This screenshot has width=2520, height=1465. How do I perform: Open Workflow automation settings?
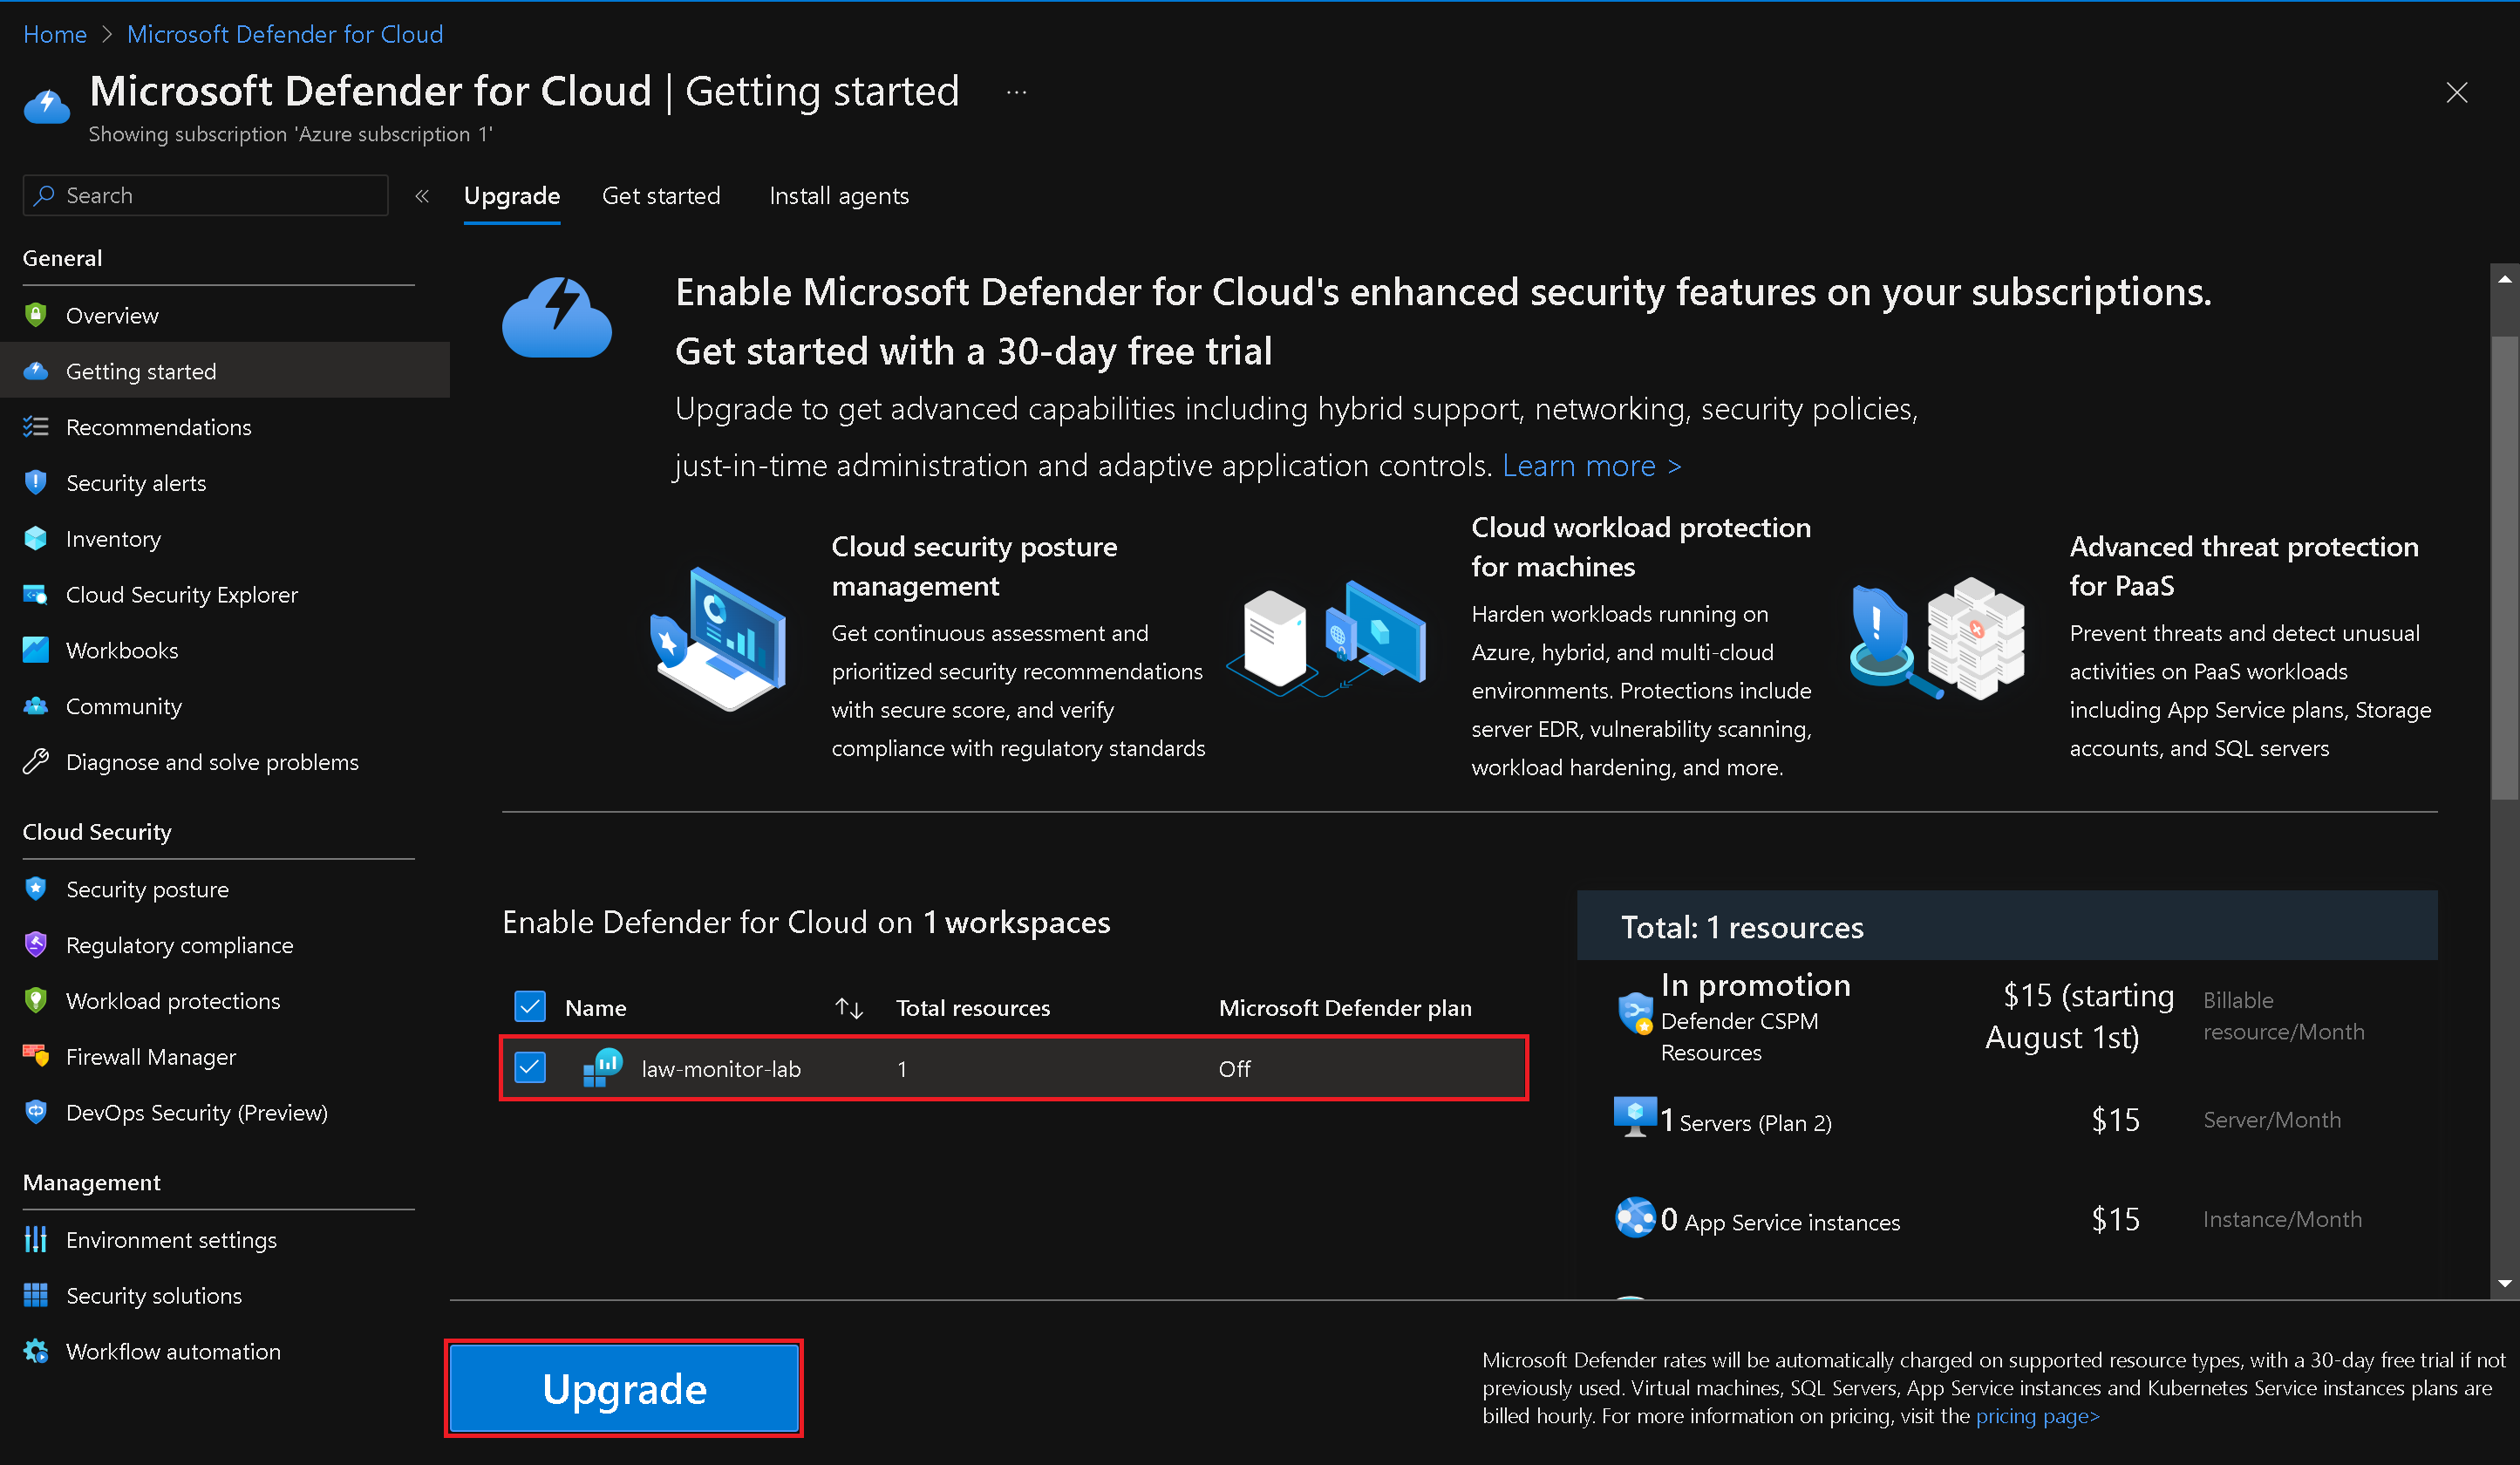tap(172, 1351)
